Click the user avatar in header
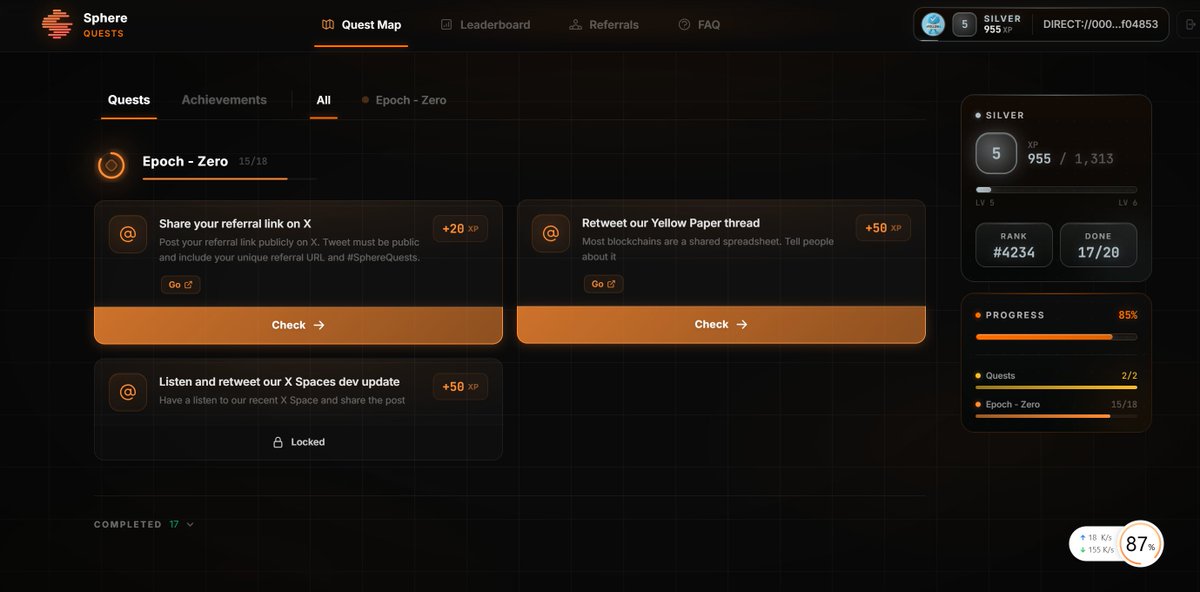 pyautogui.click(x=933, y=24)
